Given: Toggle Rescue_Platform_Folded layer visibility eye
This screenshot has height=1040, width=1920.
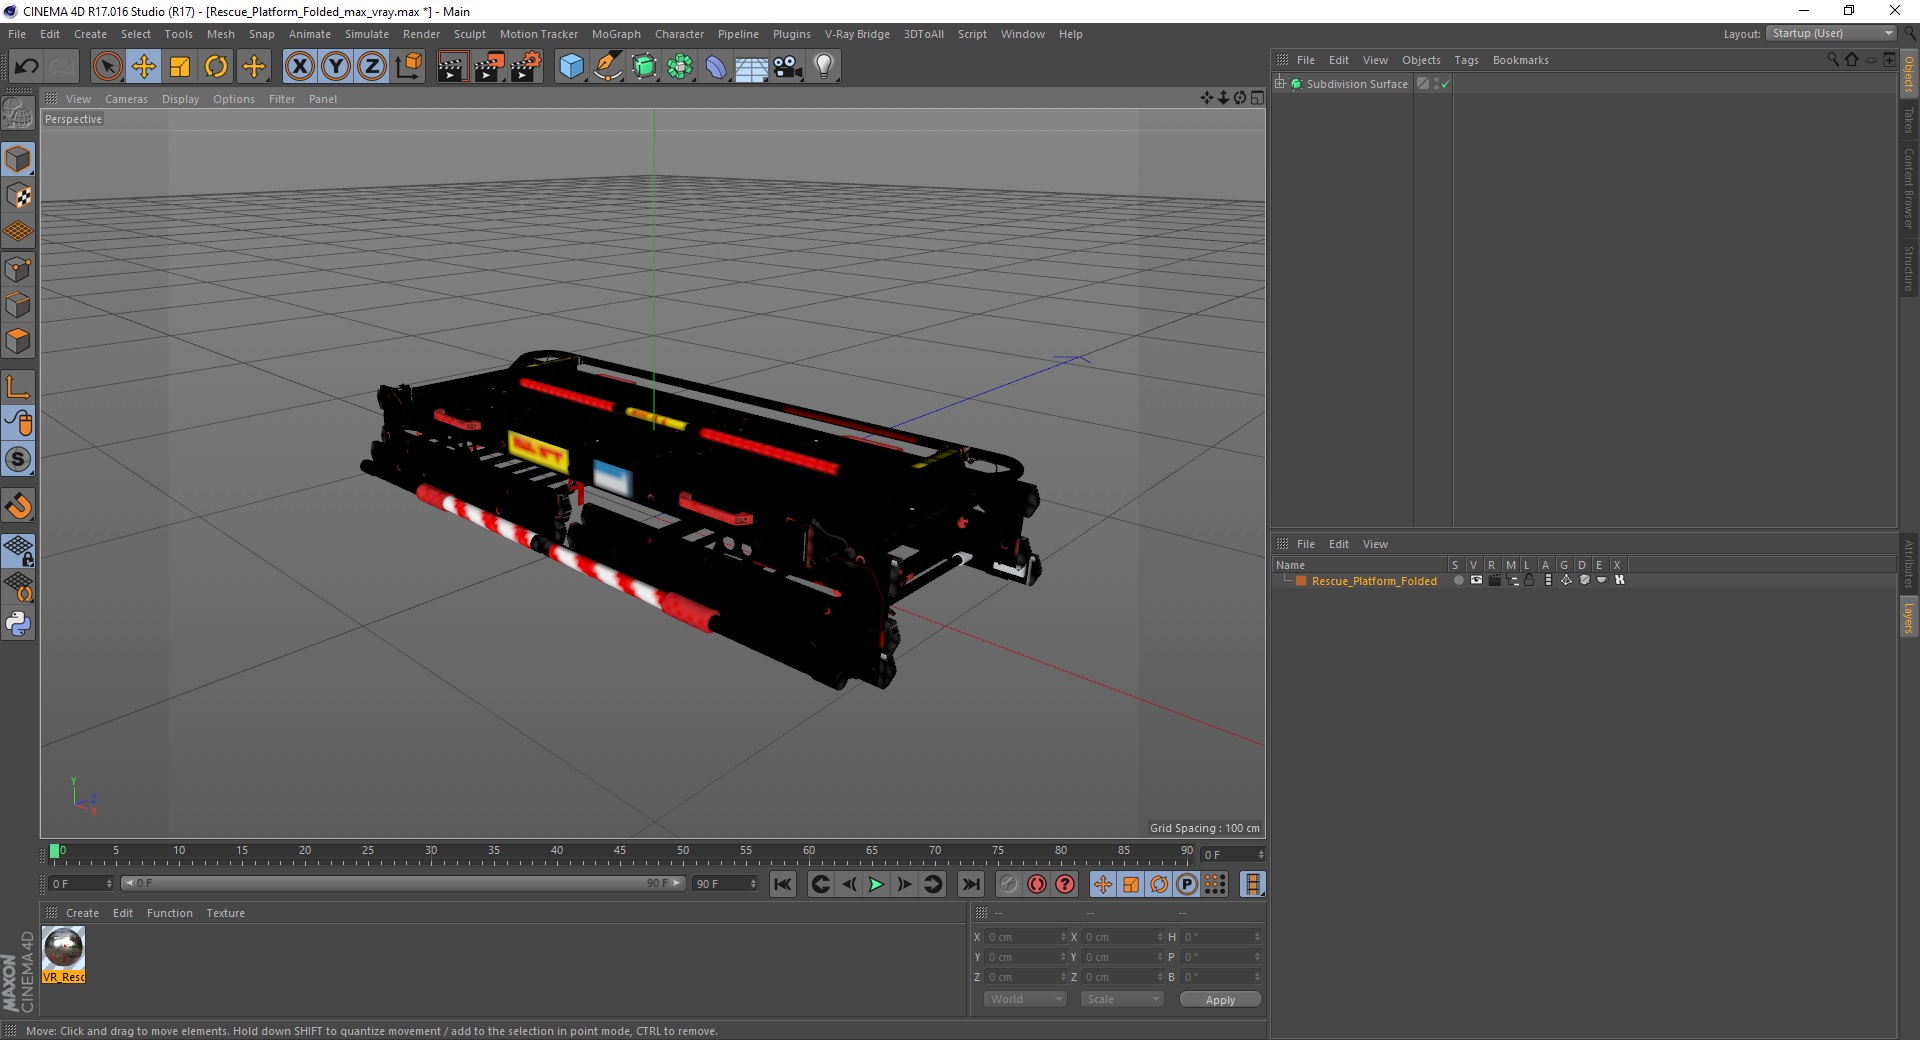Looking at the screenshot, I should point(1476,580).
